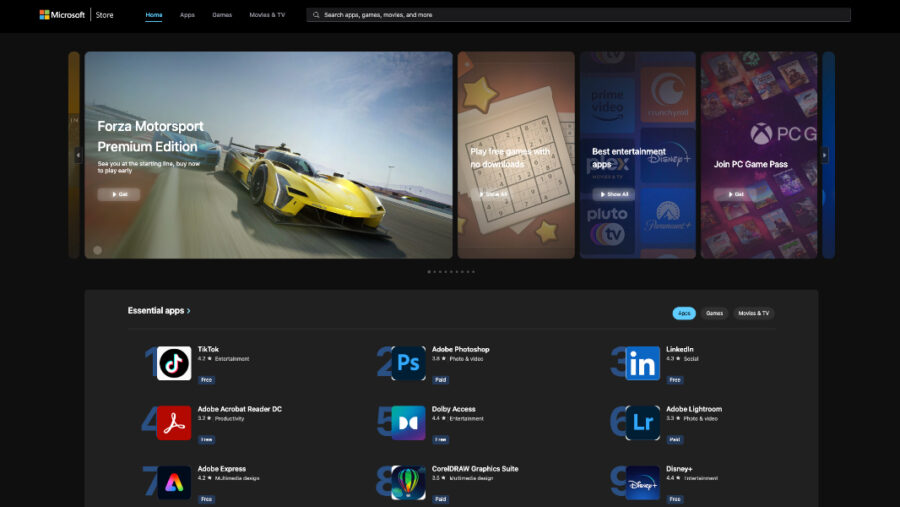
Task: Open Join PC Game Pass card
Action: click(759, 155)
